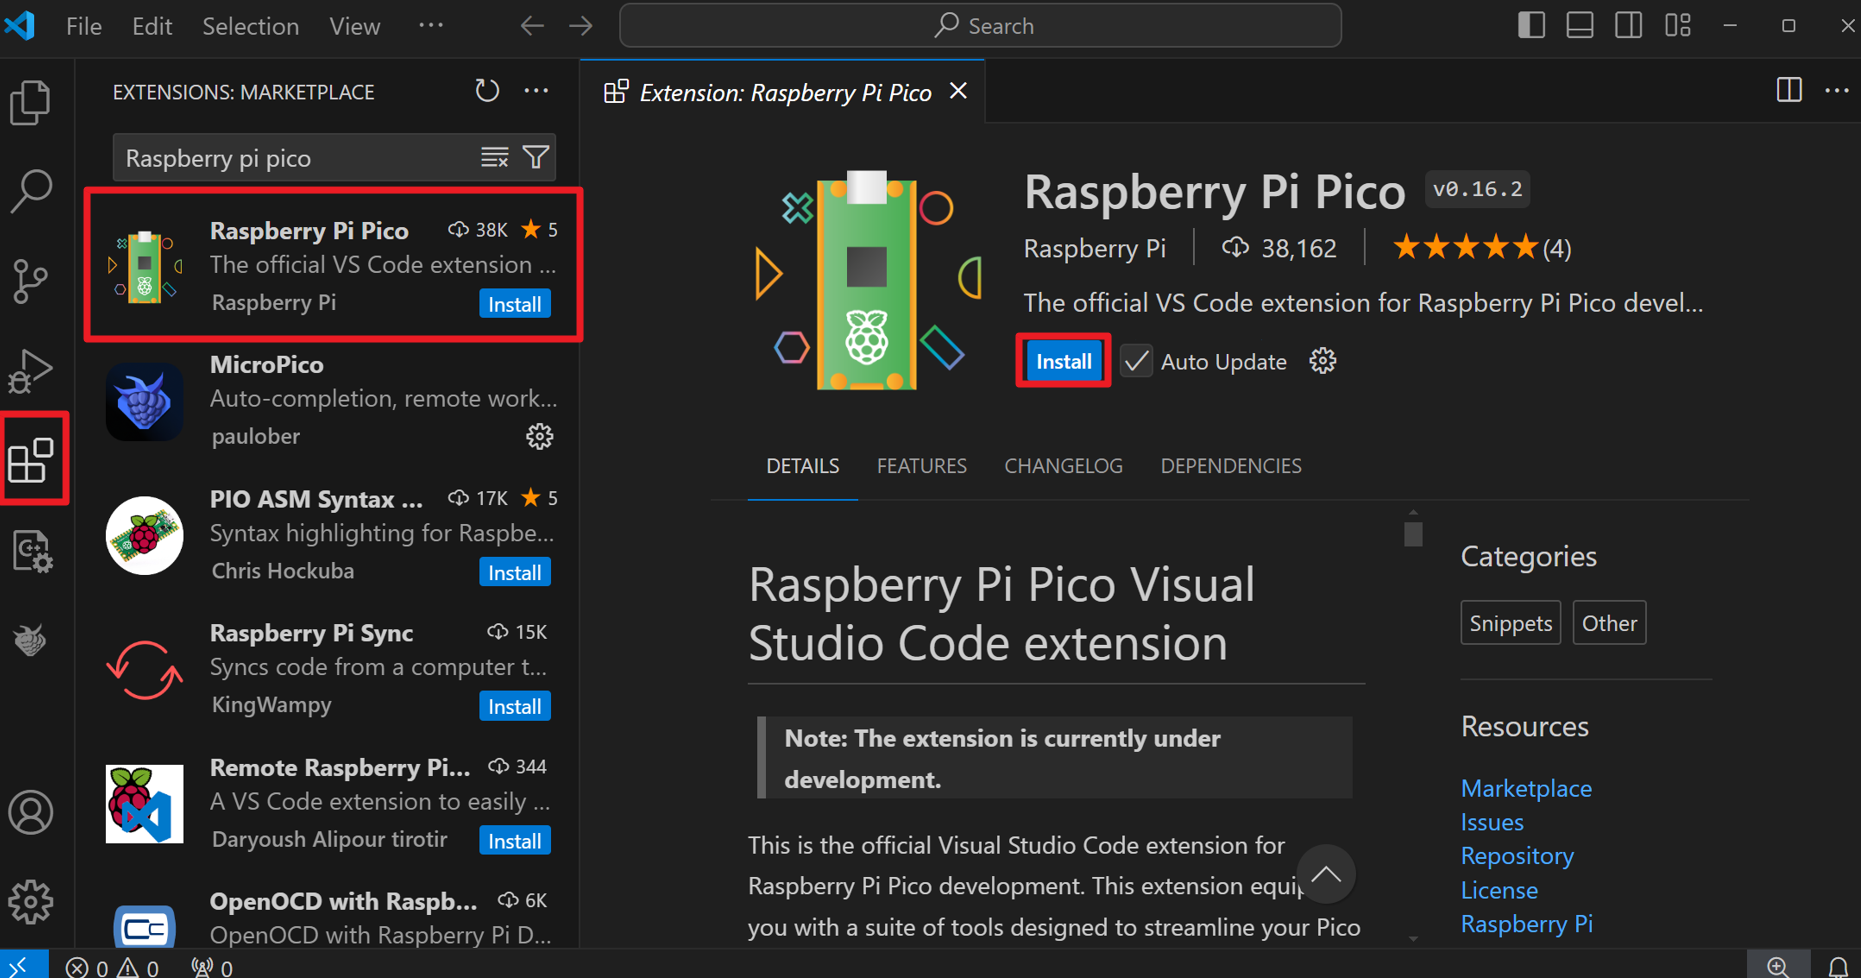Install Raspberry Pi Pico from the detail page
This screenshot has height=978, width=1861.
click(x=1063, y=361)
